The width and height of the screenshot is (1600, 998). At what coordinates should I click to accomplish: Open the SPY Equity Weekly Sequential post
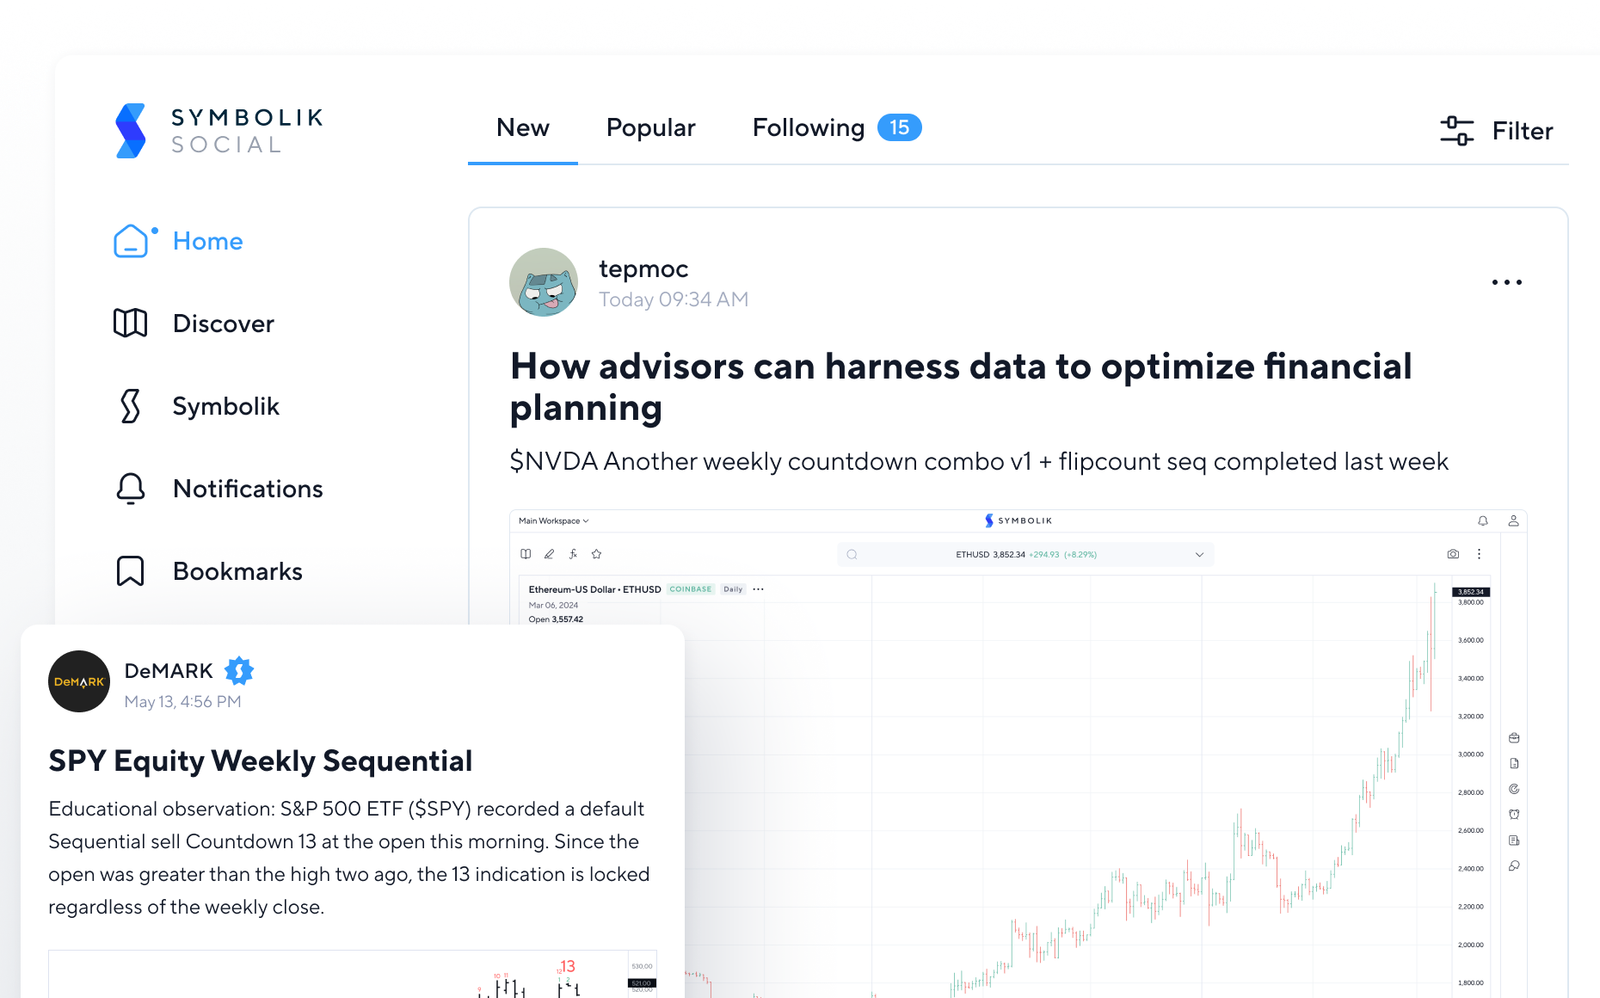click(260, 761)
